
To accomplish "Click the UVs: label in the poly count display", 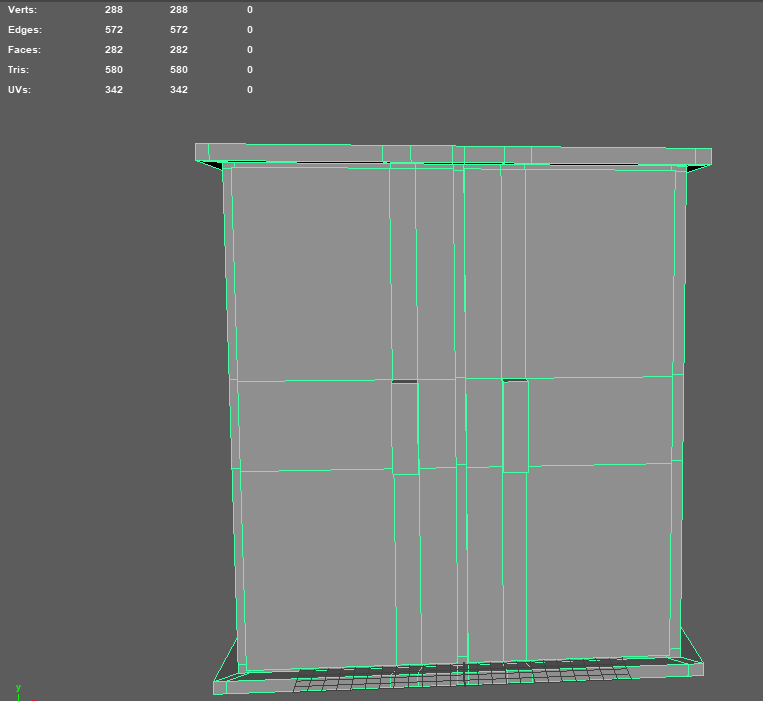I will pyautogui.click(x=19, y=90).
